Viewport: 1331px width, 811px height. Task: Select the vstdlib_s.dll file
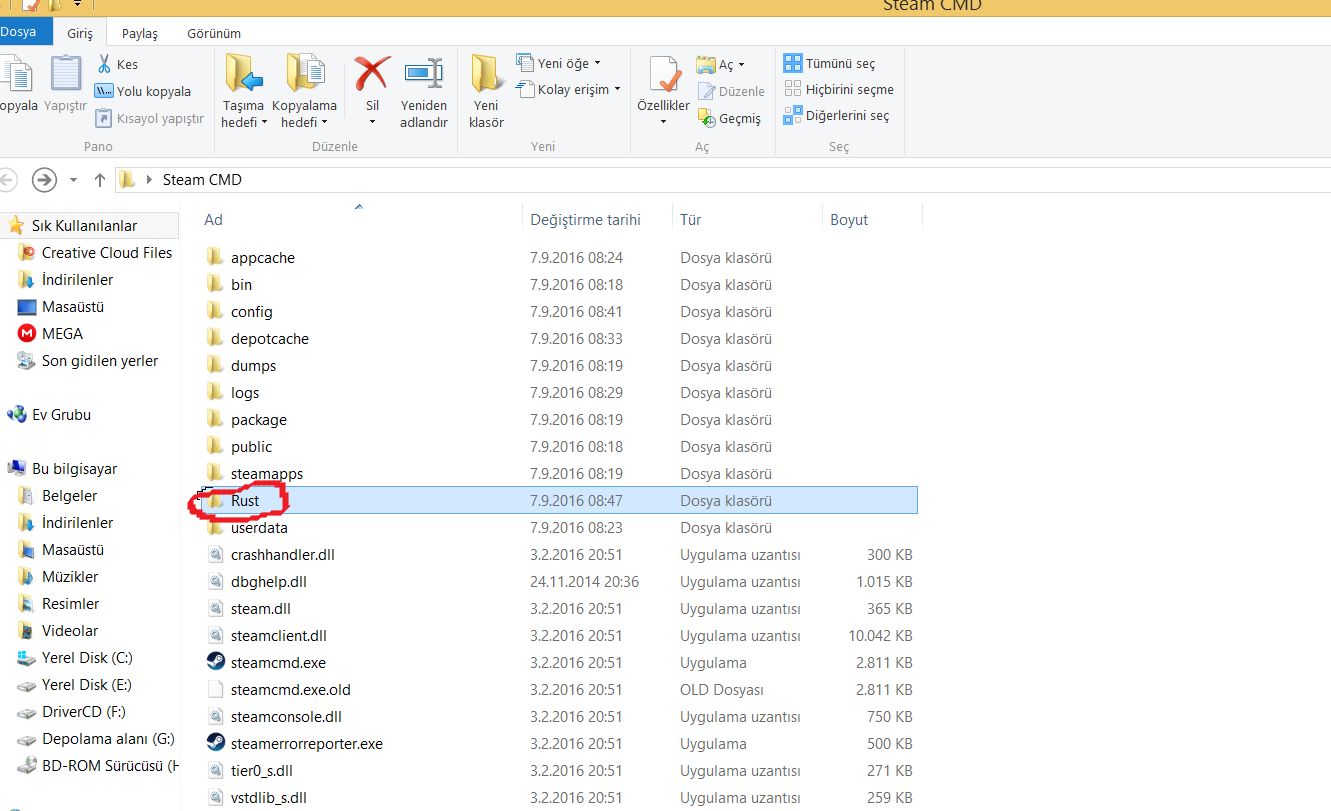point(268,797)
